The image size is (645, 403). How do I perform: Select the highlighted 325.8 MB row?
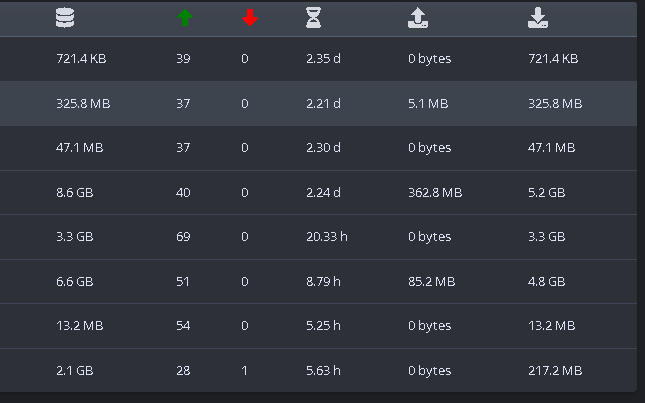318,104
